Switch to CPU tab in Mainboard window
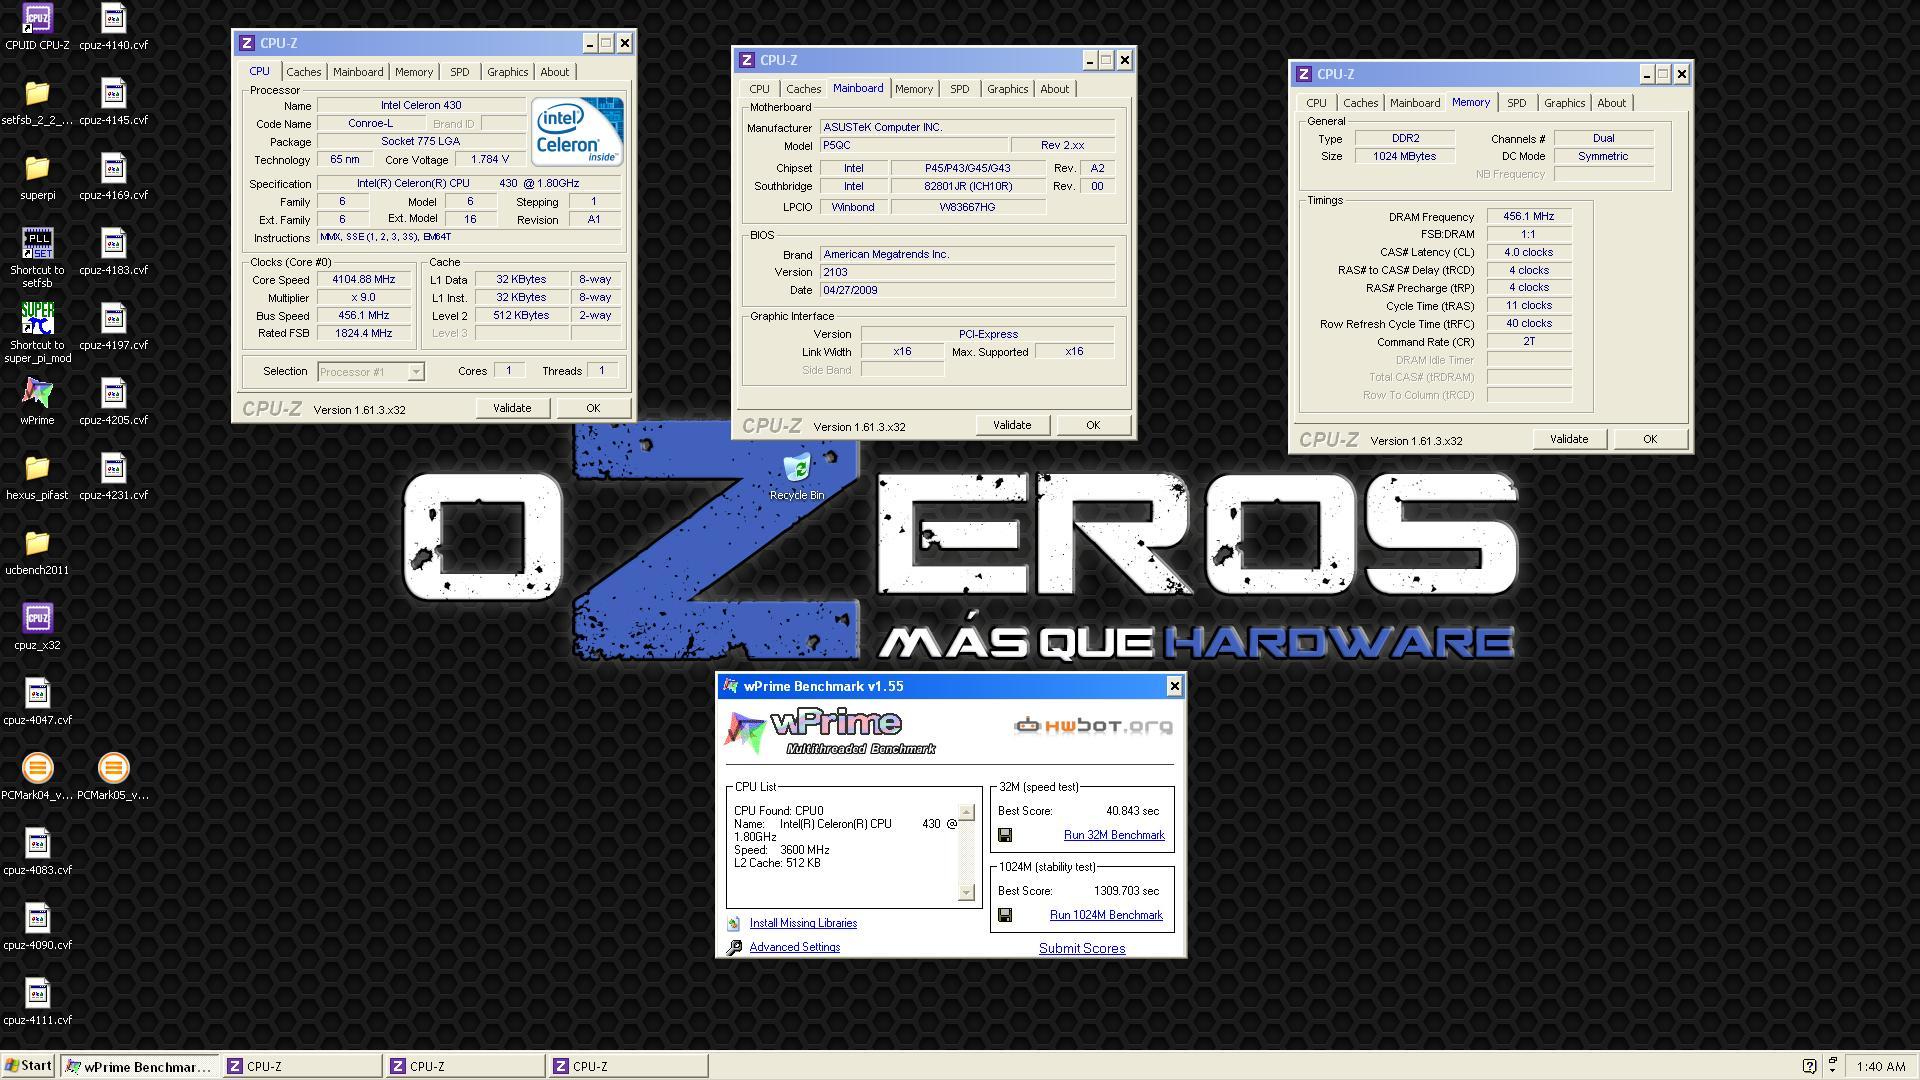 click(759, 89)
